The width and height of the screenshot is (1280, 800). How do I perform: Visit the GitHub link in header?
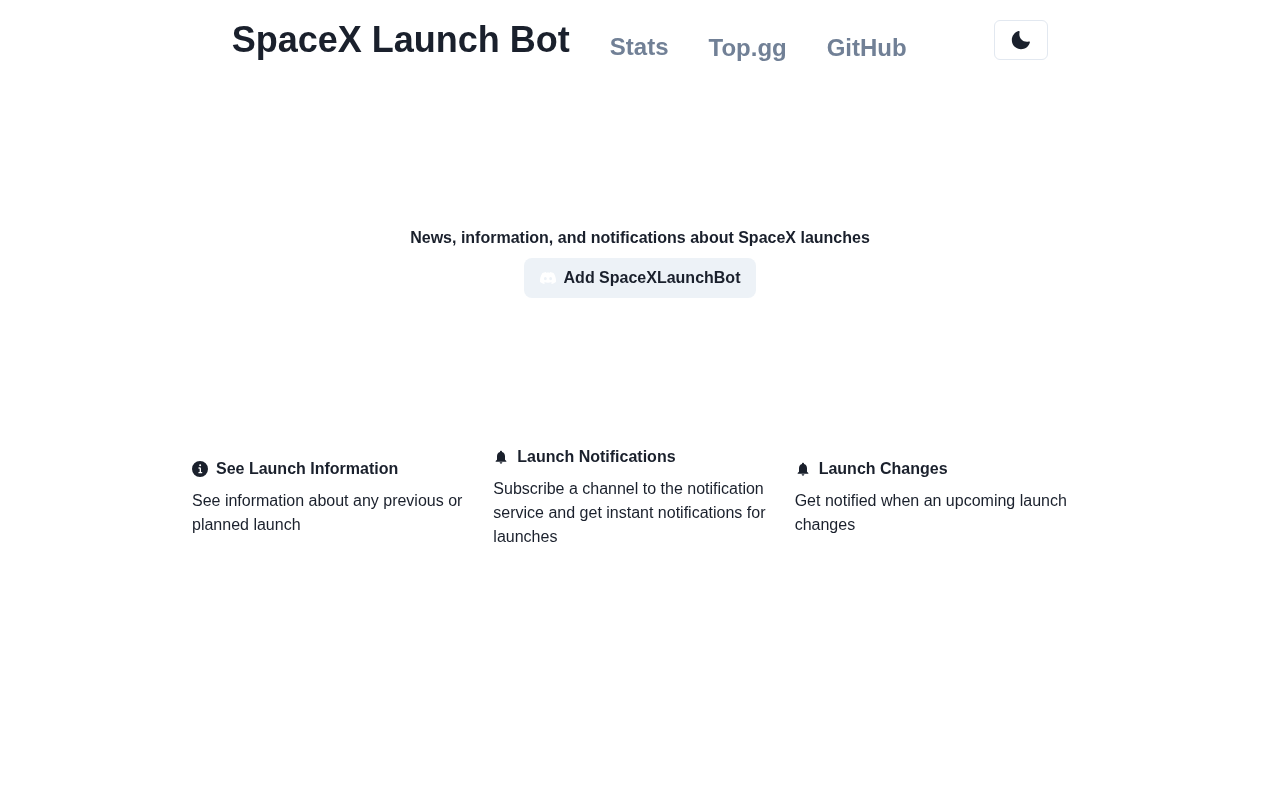867,48
